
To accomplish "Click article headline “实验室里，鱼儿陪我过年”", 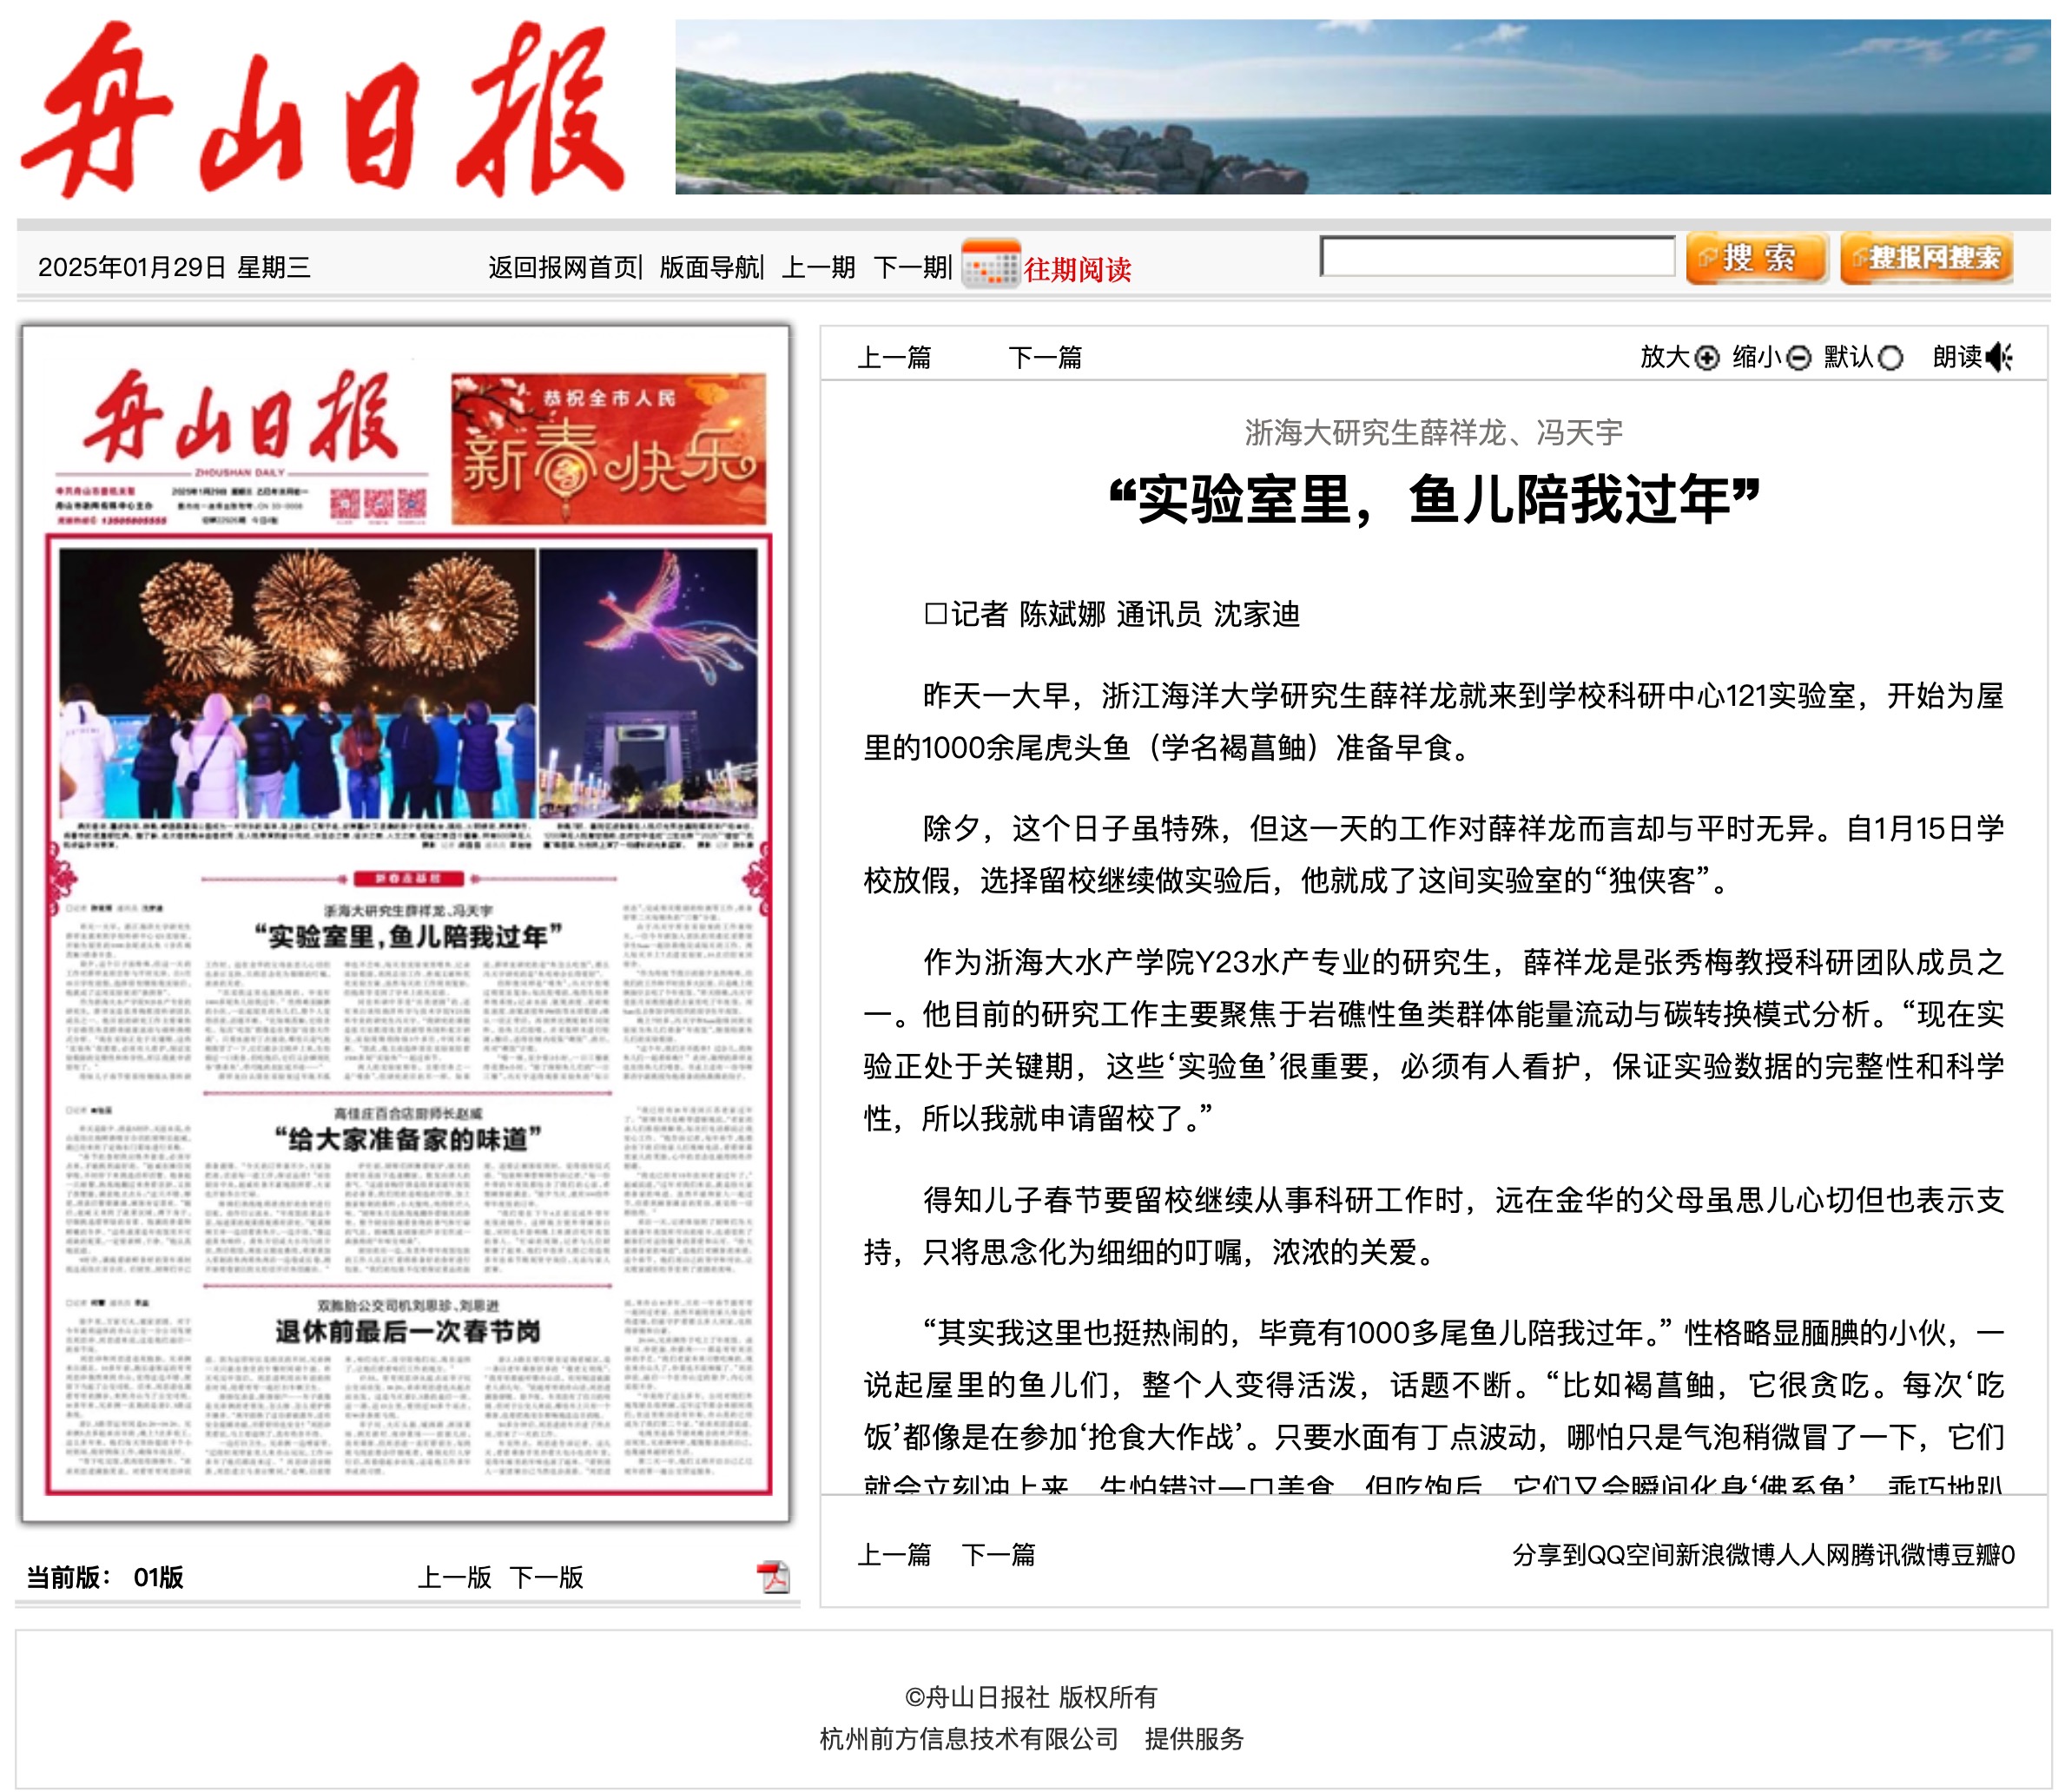I will click(x=1433, y=499).
